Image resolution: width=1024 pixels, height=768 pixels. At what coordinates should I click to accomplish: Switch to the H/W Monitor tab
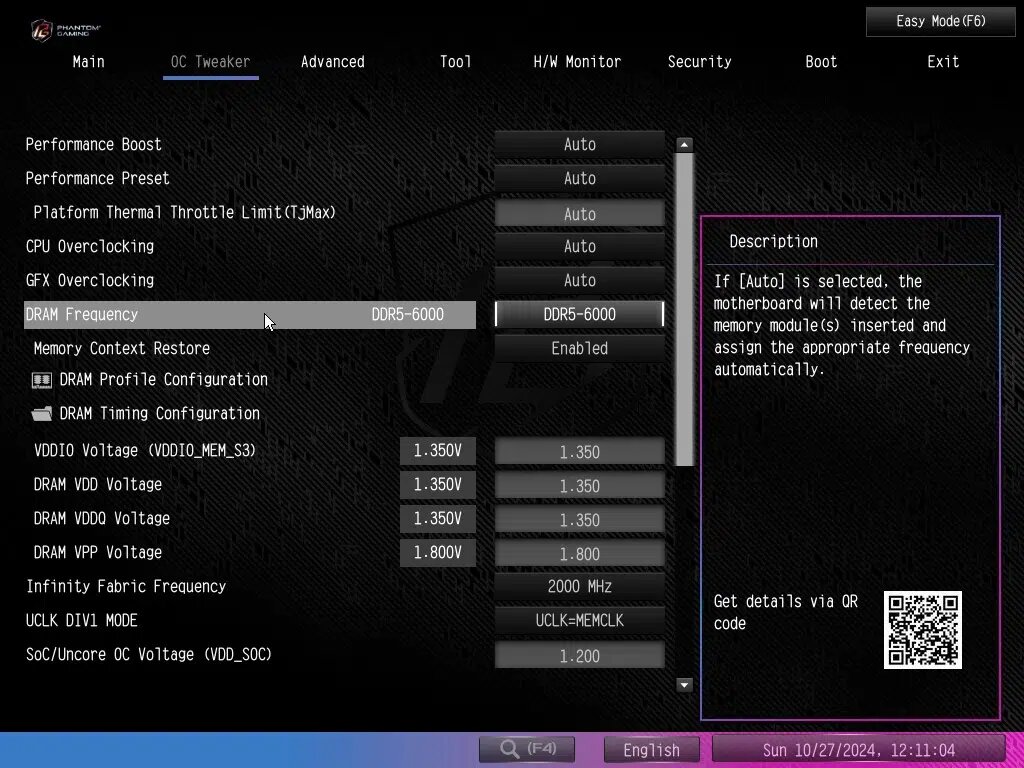point(577,62)
